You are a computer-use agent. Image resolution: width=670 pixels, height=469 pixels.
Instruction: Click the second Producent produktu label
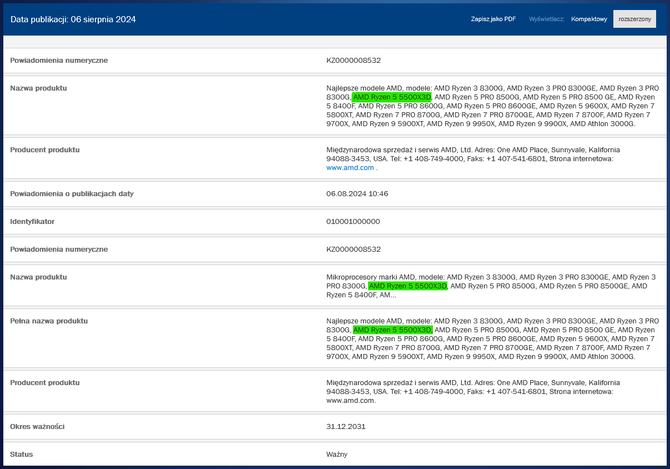tap(45, 383)
